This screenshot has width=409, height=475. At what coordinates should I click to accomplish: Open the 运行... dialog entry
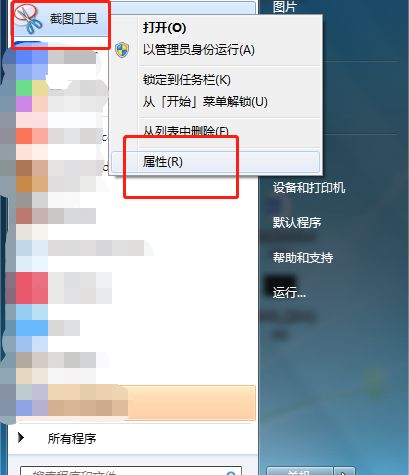[x=289, y=292]
